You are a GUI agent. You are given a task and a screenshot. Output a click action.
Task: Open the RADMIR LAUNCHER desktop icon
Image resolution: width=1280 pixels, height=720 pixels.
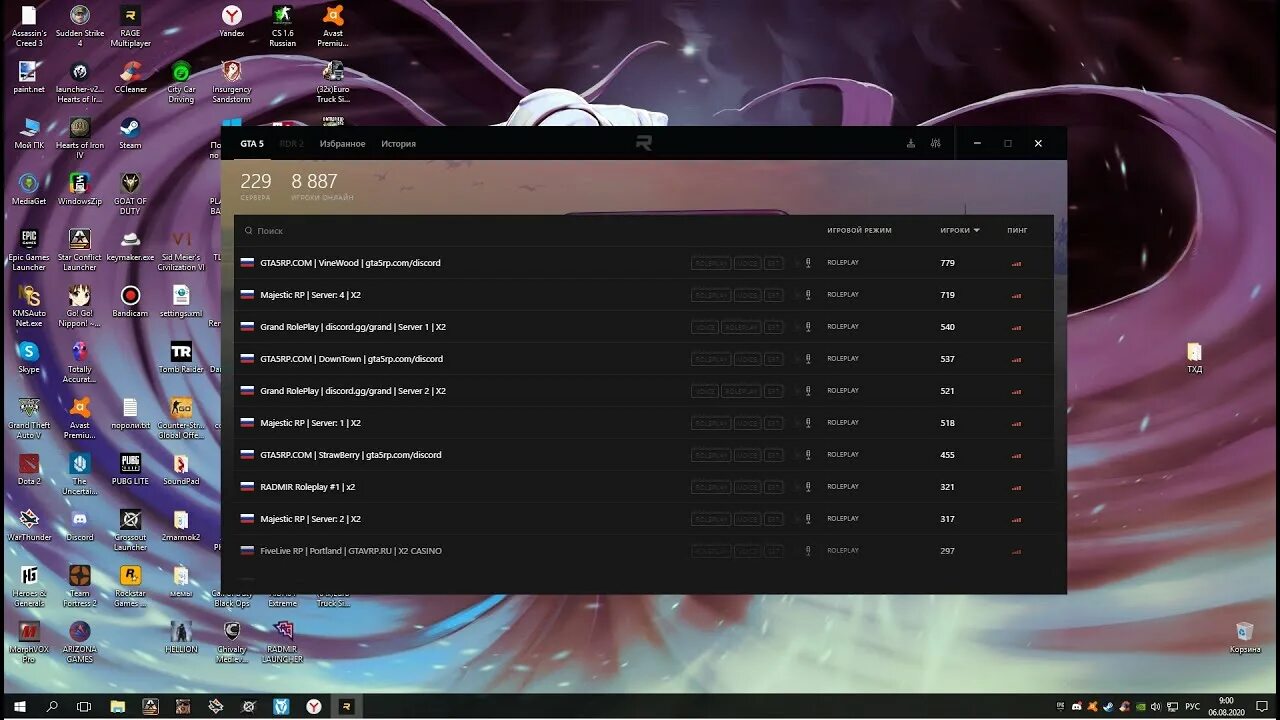(x=283, y=641)
